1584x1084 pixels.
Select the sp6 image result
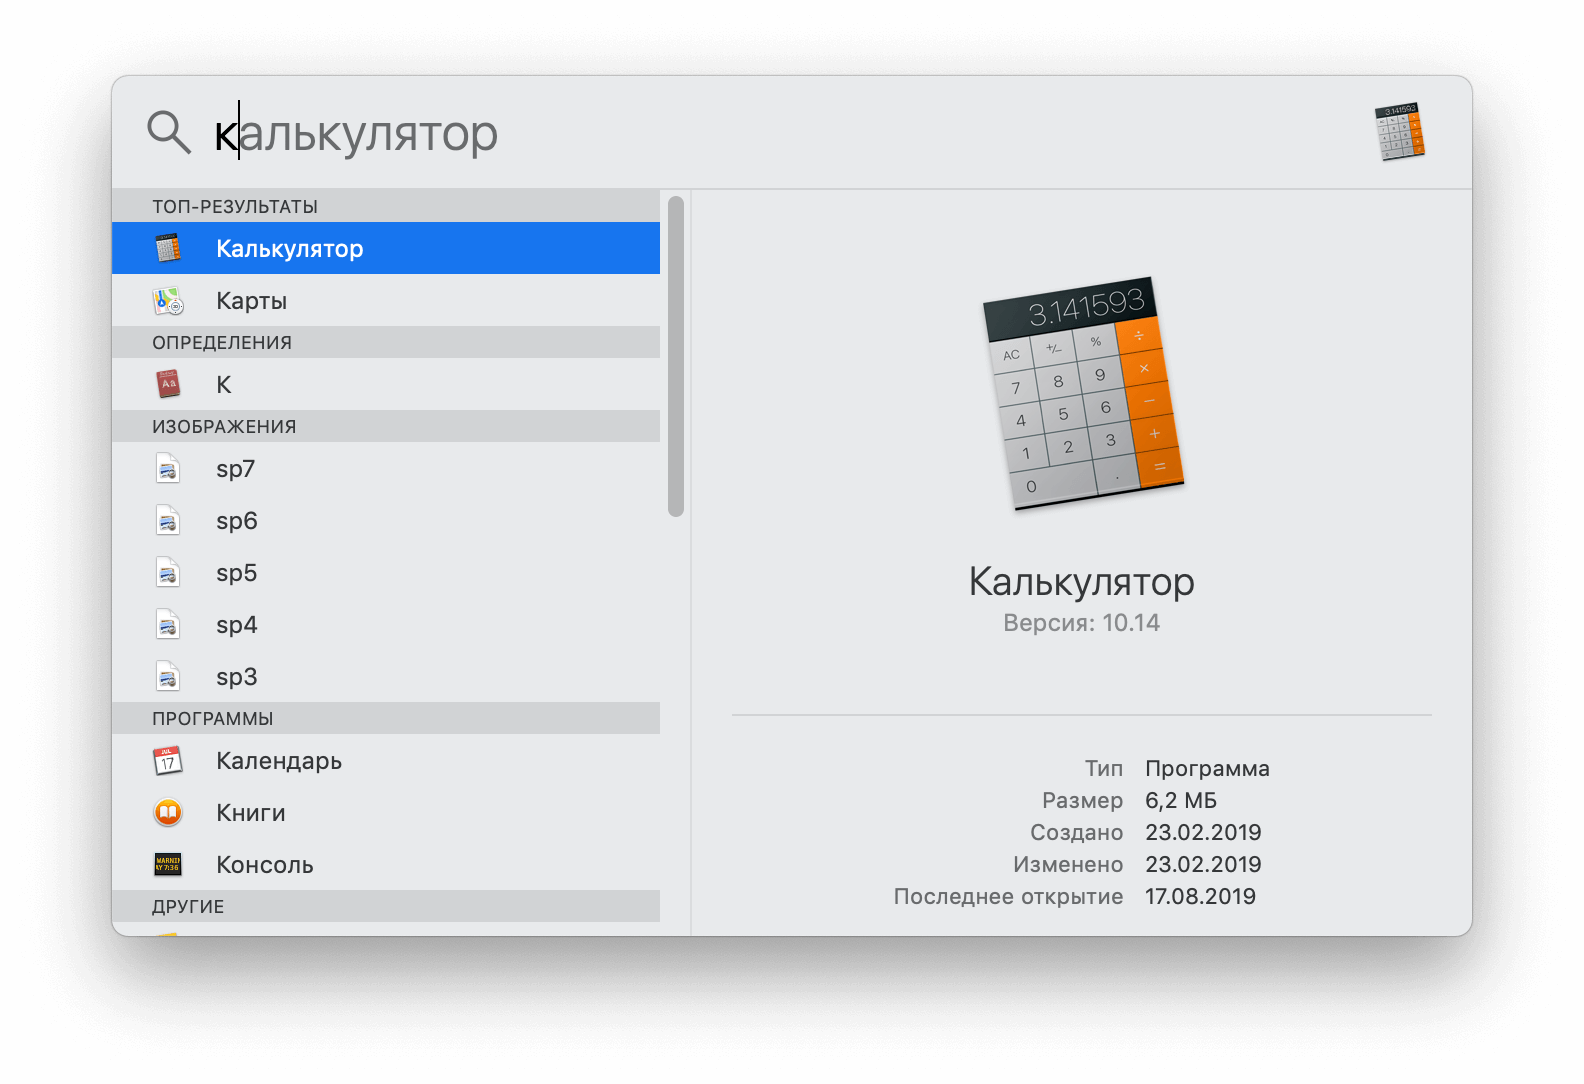click(x=386, y=520)
